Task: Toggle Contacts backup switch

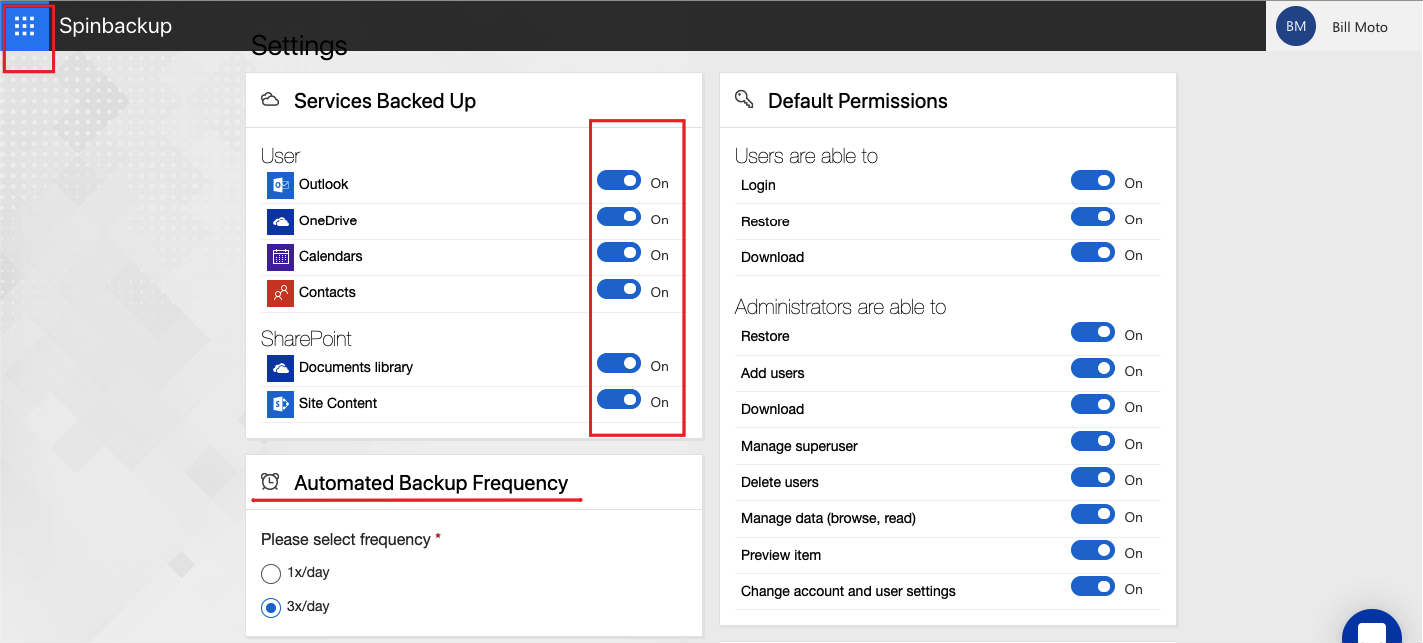Action: click(619, 289)
